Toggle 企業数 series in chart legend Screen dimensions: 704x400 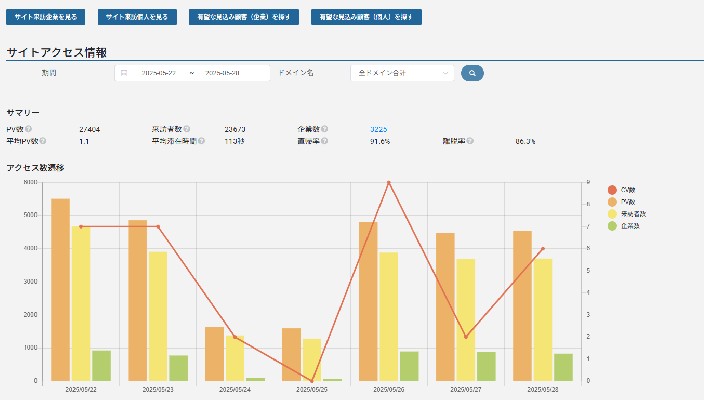click(627, 226)
